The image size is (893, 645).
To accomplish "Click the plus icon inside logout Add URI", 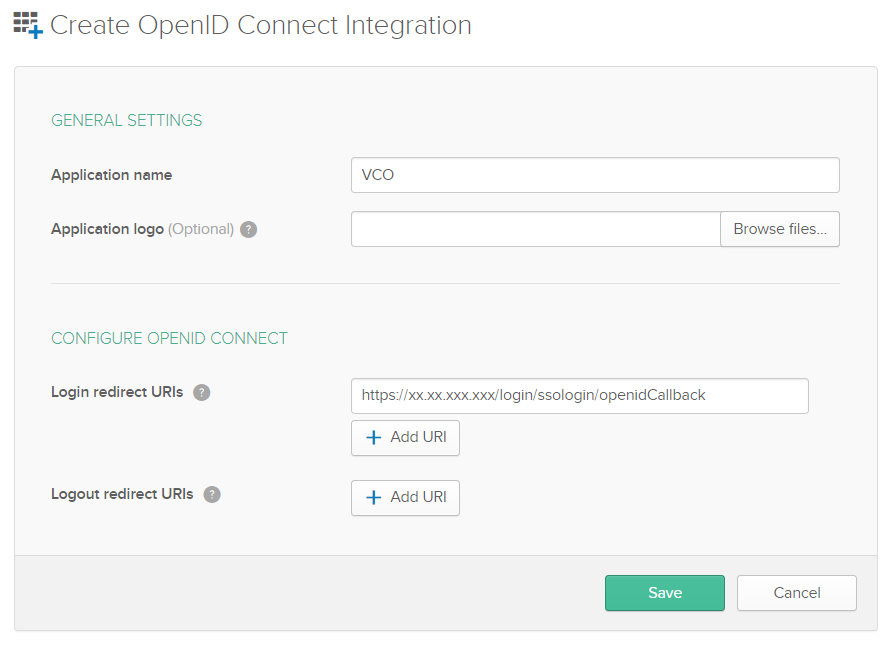I will 375,498.
